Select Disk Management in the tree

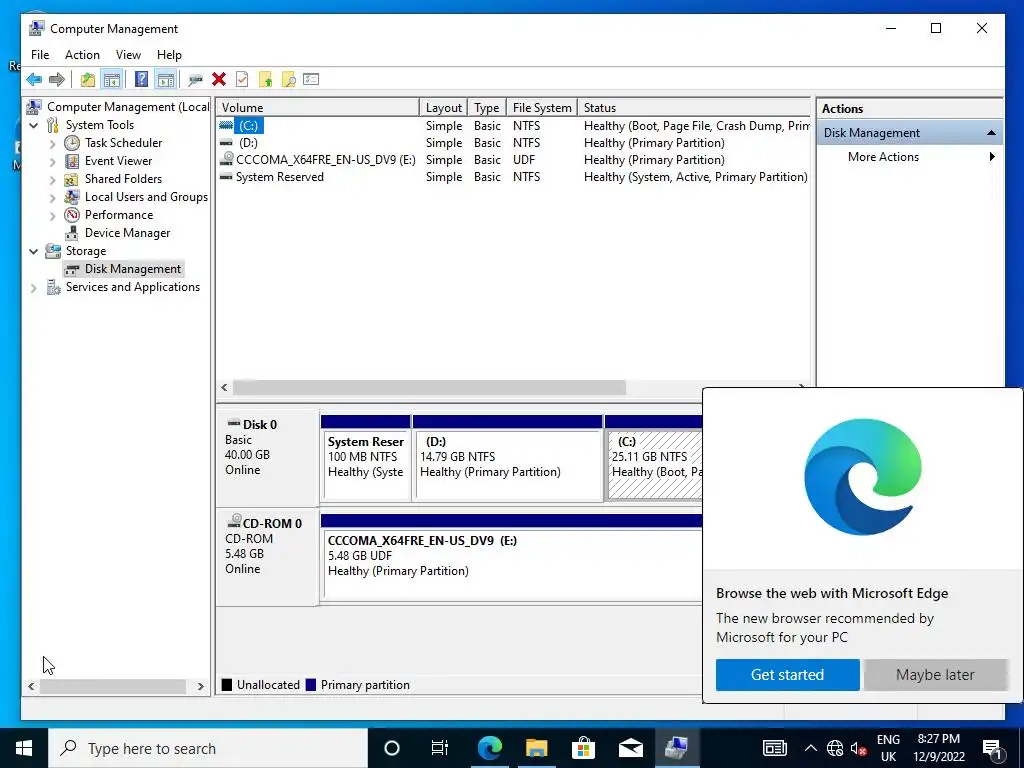click(x=133, y=269)
